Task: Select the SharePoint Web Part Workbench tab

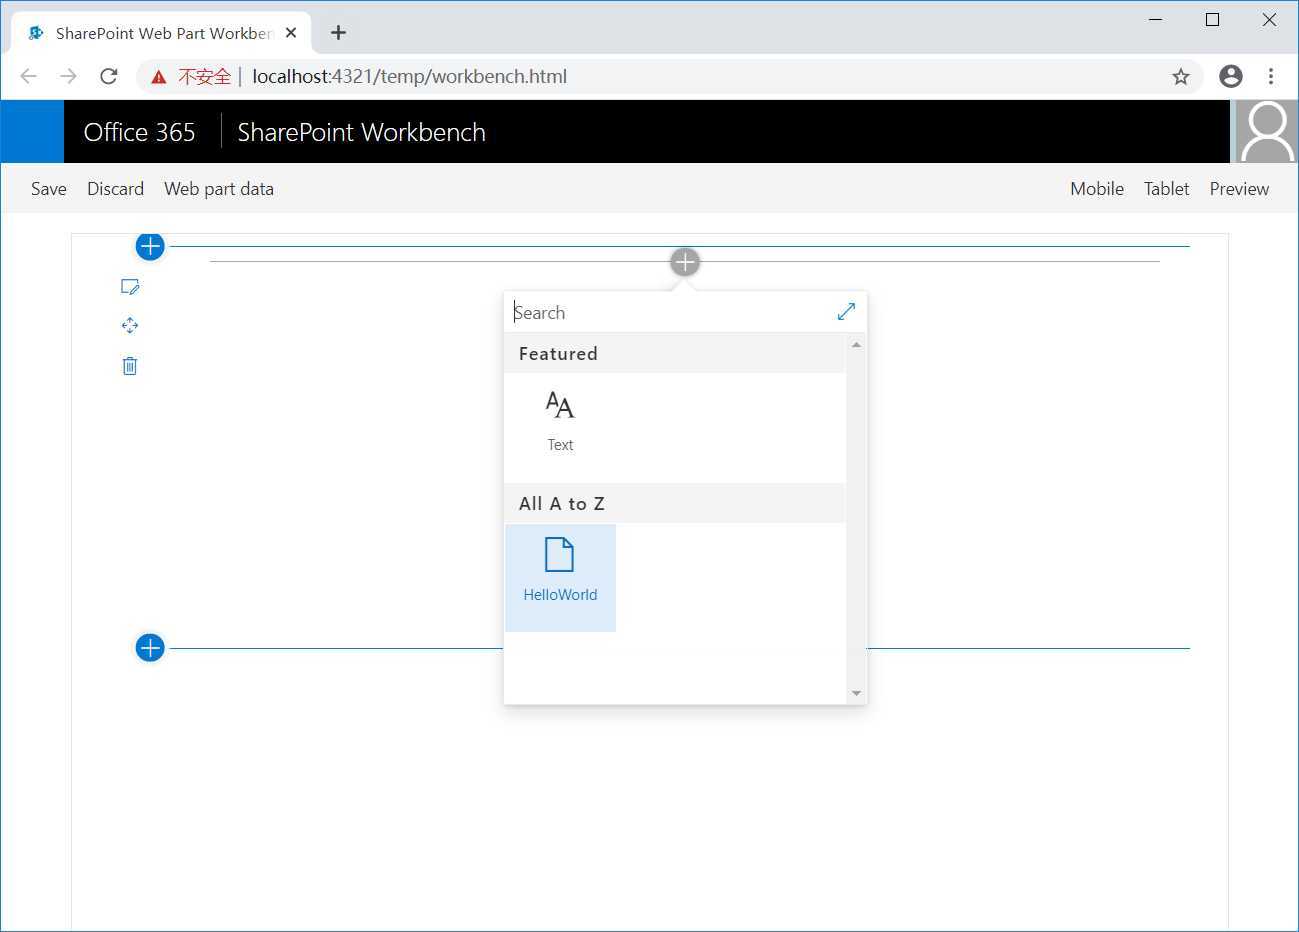Action: click(x=162, y=33)
